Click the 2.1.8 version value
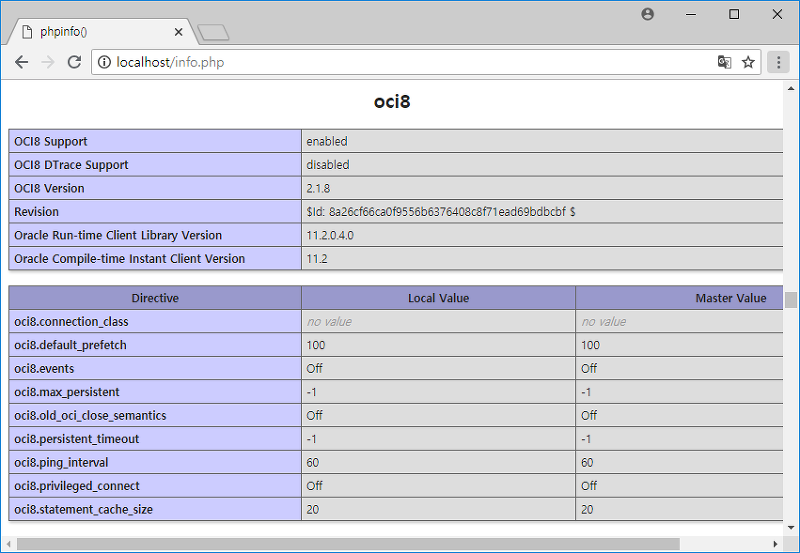 tap(318, 188)
